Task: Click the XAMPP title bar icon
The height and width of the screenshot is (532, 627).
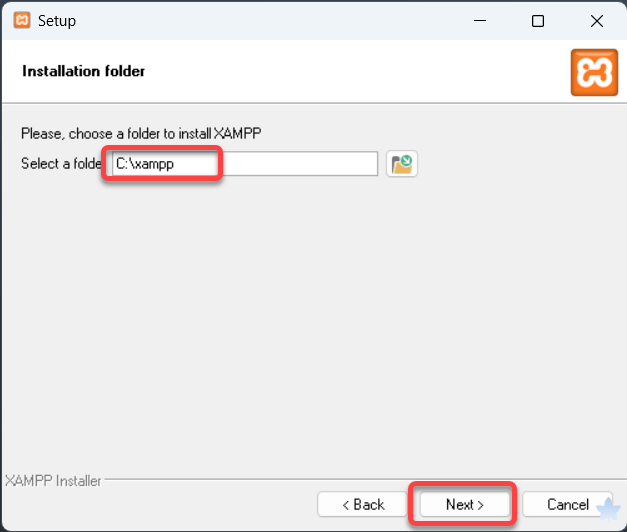Action: click(x=22, y=20)
